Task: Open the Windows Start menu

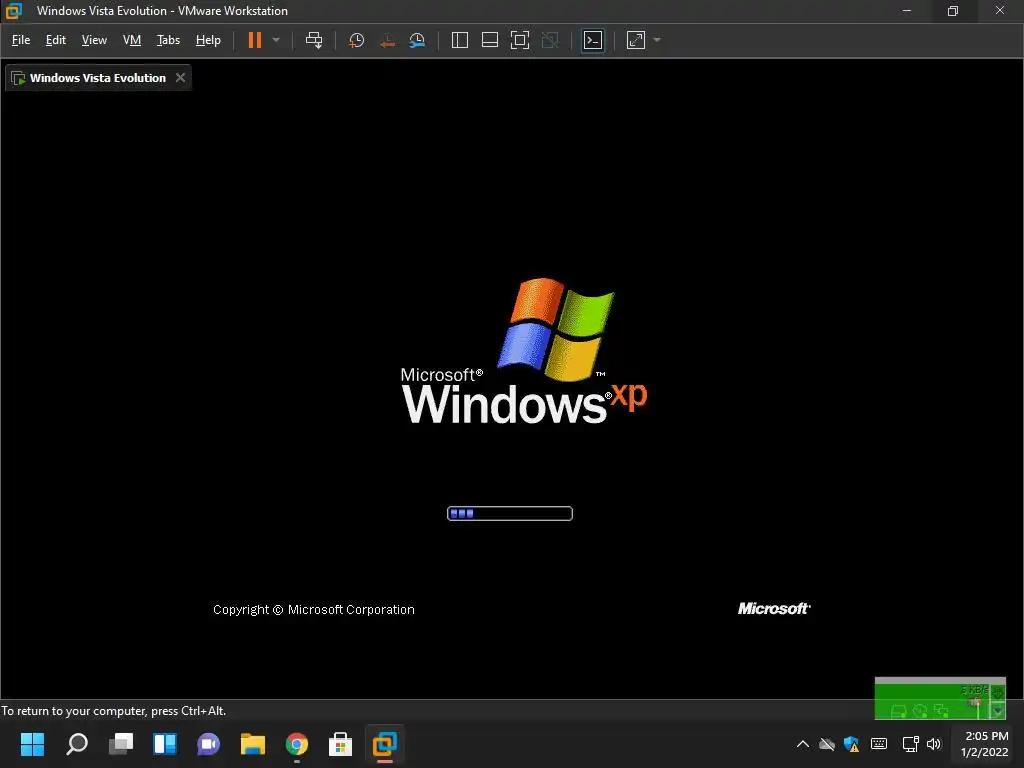Action: pyautogui.click(x=33, y=744)
